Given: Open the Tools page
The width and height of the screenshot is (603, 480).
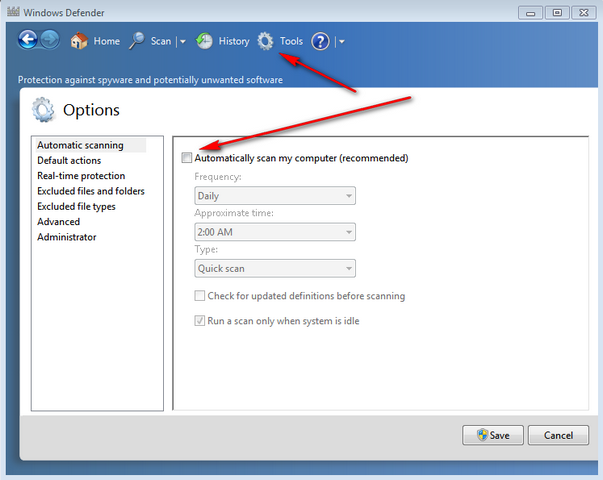Looking at the screenshot, I should pyautogui.click(x=291, y=41).
